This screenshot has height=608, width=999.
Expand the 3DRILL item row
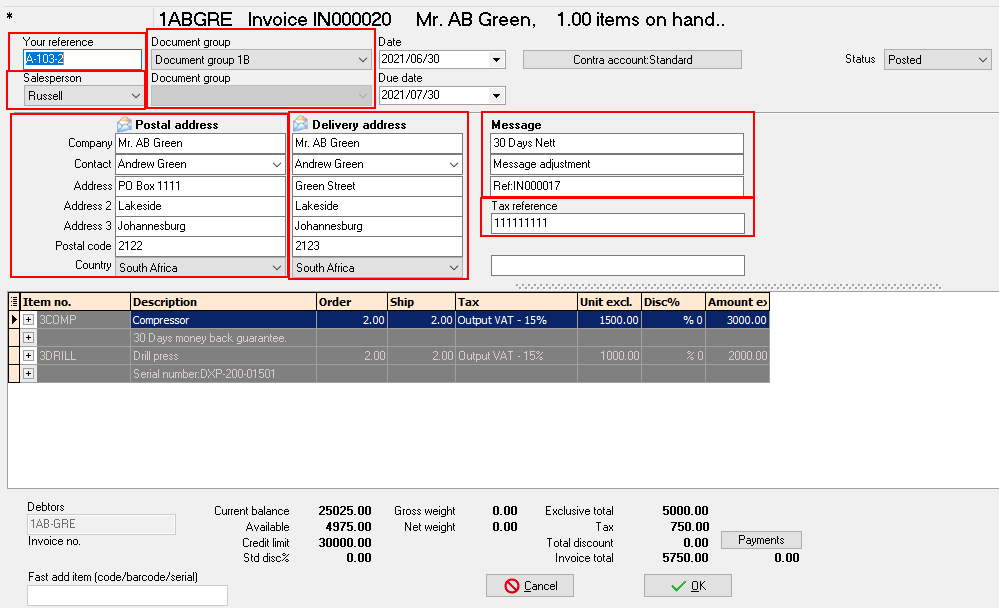tap(29, 356)
